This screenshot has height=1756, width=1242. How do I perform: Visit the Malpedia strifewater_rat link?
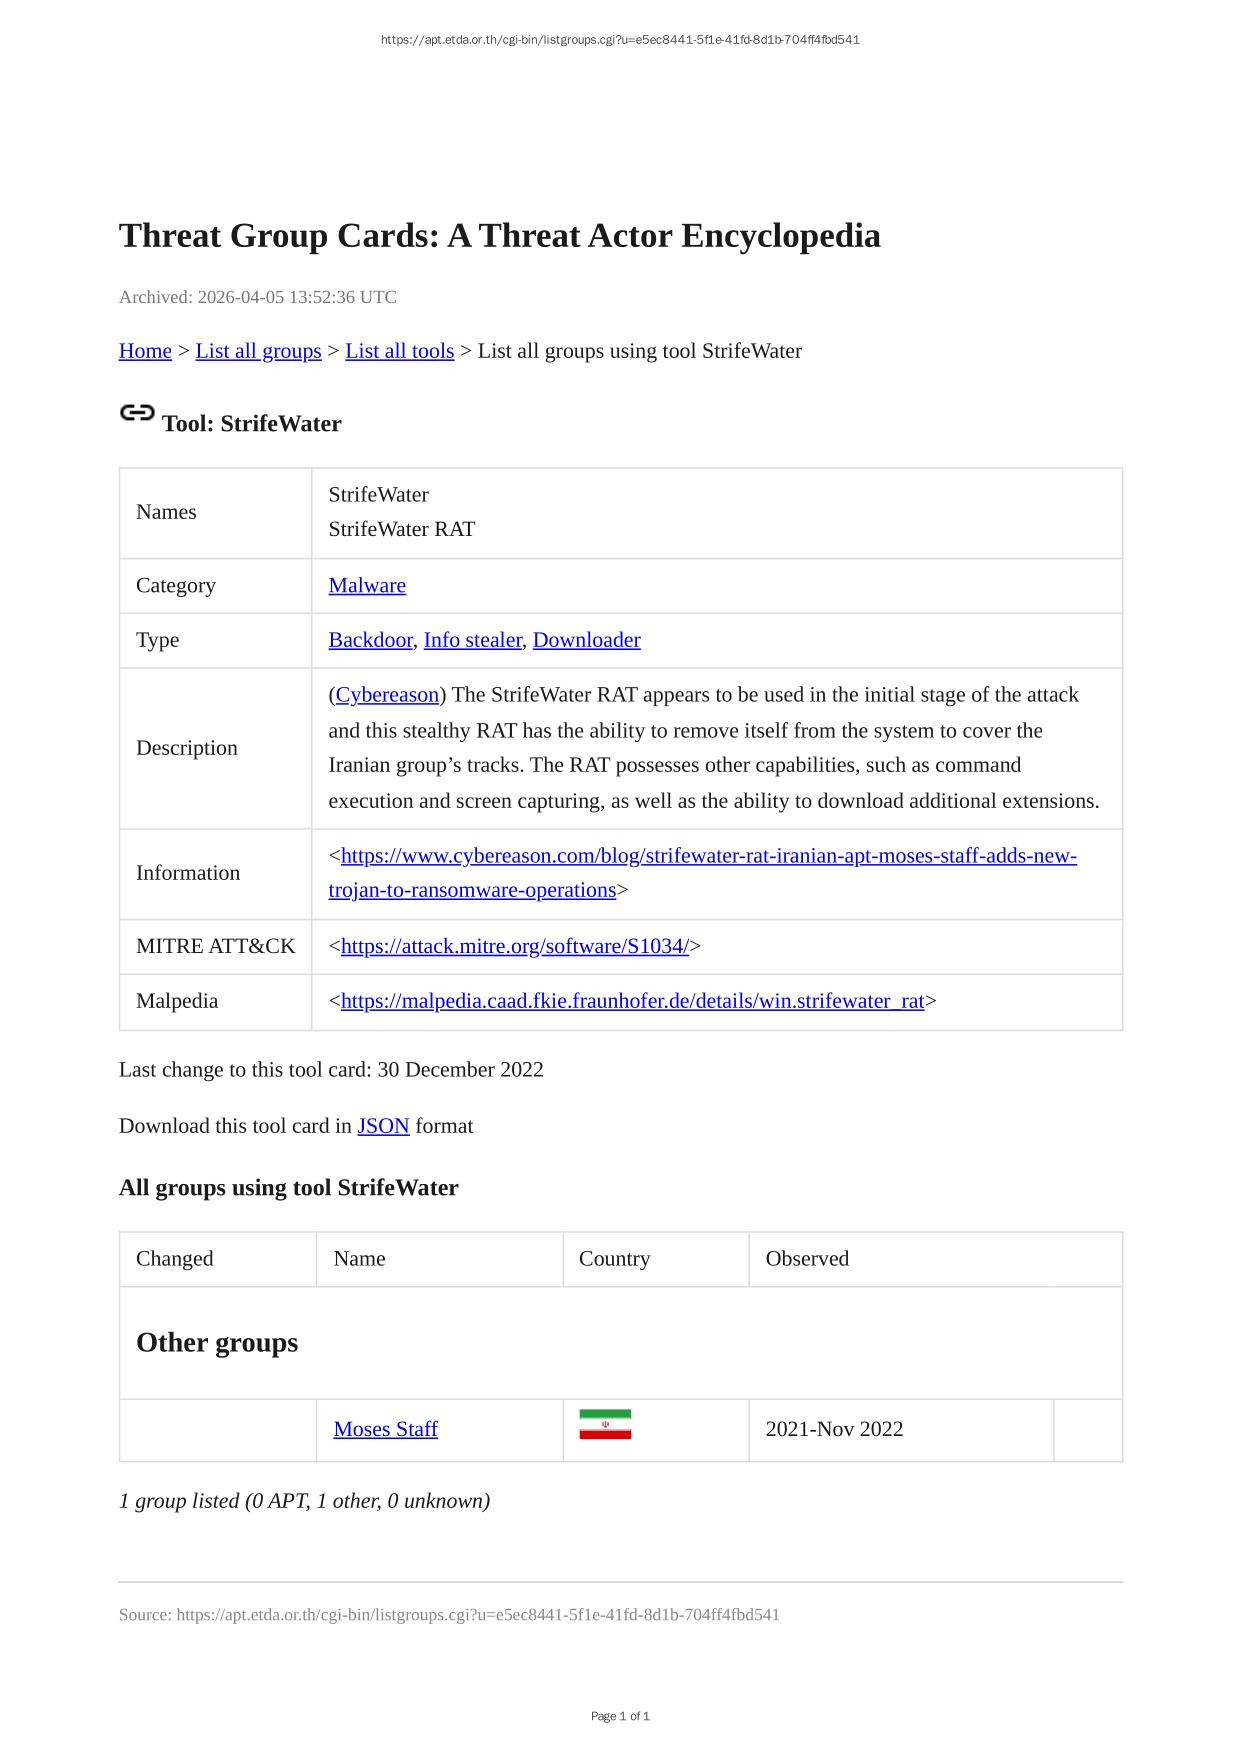[632, 1001]
